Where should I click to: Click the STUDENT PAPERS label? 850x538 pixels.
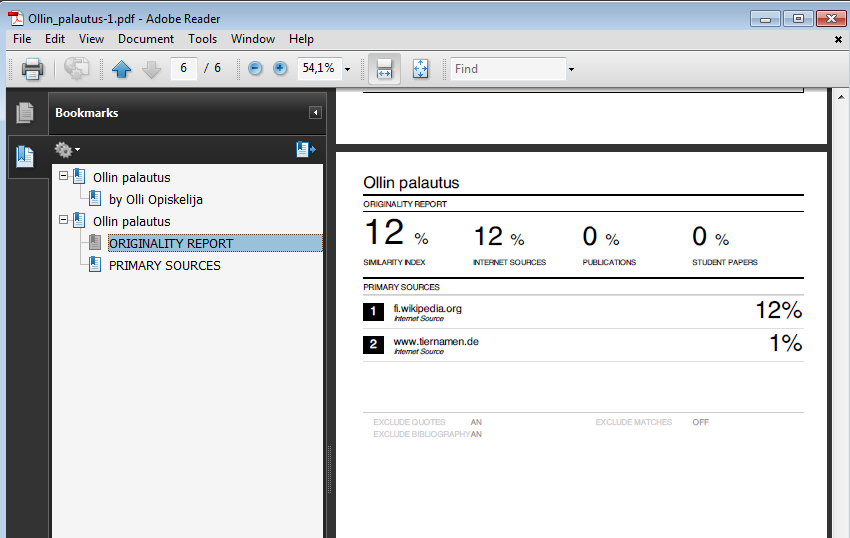725,262
